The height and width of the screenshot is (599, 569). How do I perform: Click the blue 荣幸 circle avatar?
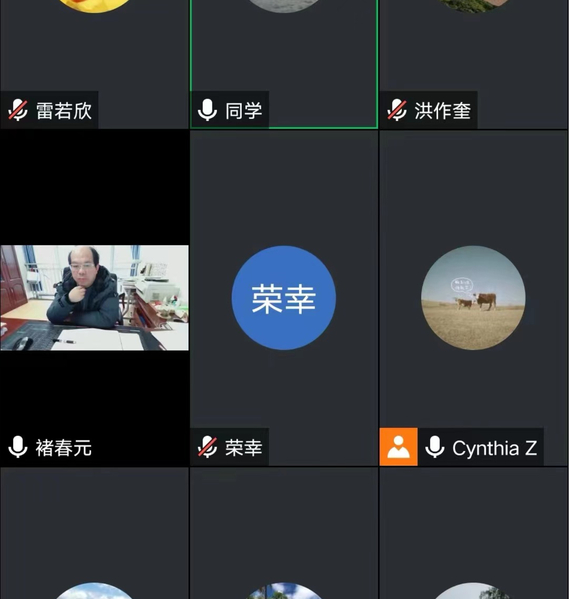(x=284, y=298)
